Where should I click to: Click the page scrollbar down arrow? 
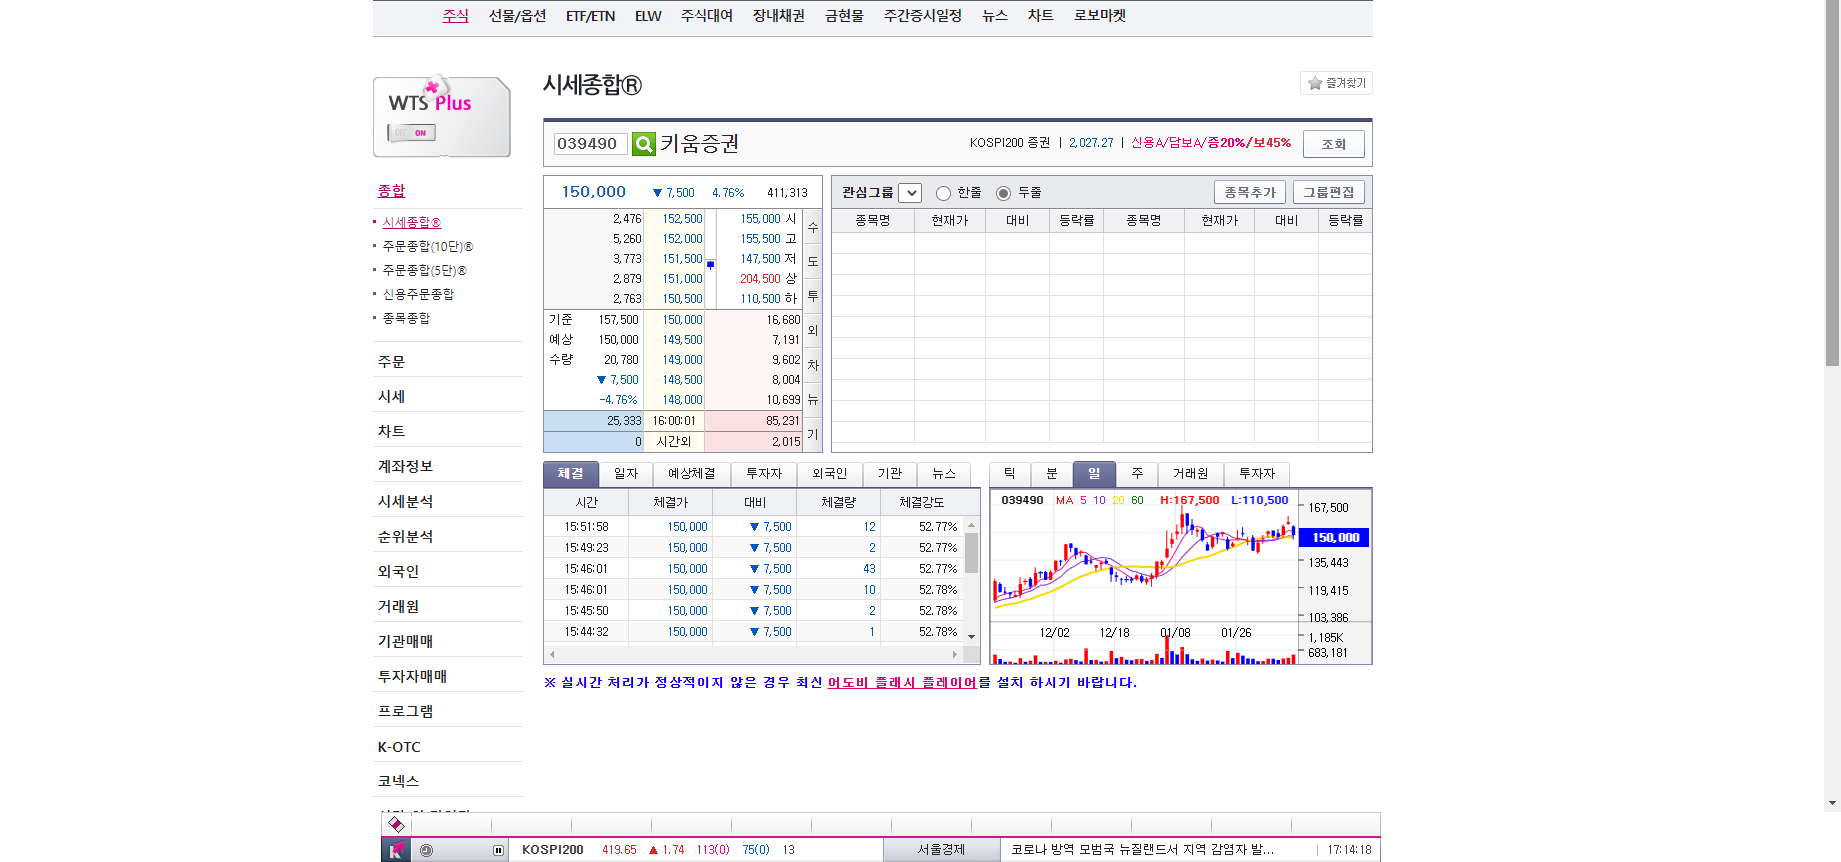point(1832,803)
